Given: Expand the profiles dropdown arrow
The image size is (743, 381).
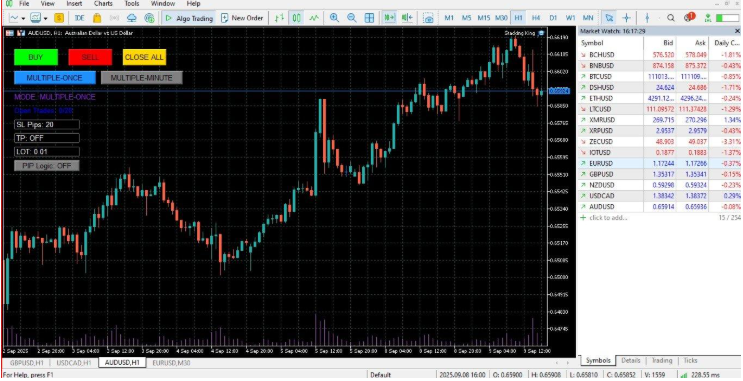Looking at the screenshot, I should (x=45, y=18).
